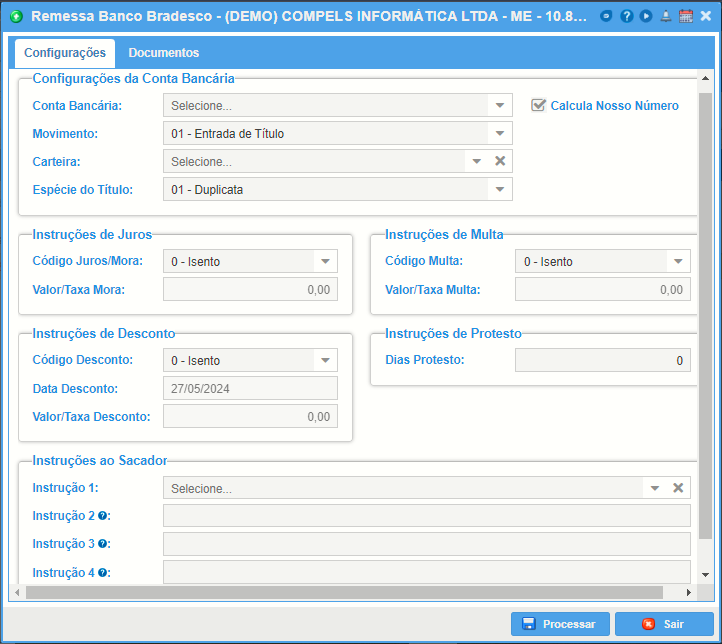This screenshot has width=722, height=644.
Task: Clear the Instrução 1 selection with X icon
Action: click(678, 488)
